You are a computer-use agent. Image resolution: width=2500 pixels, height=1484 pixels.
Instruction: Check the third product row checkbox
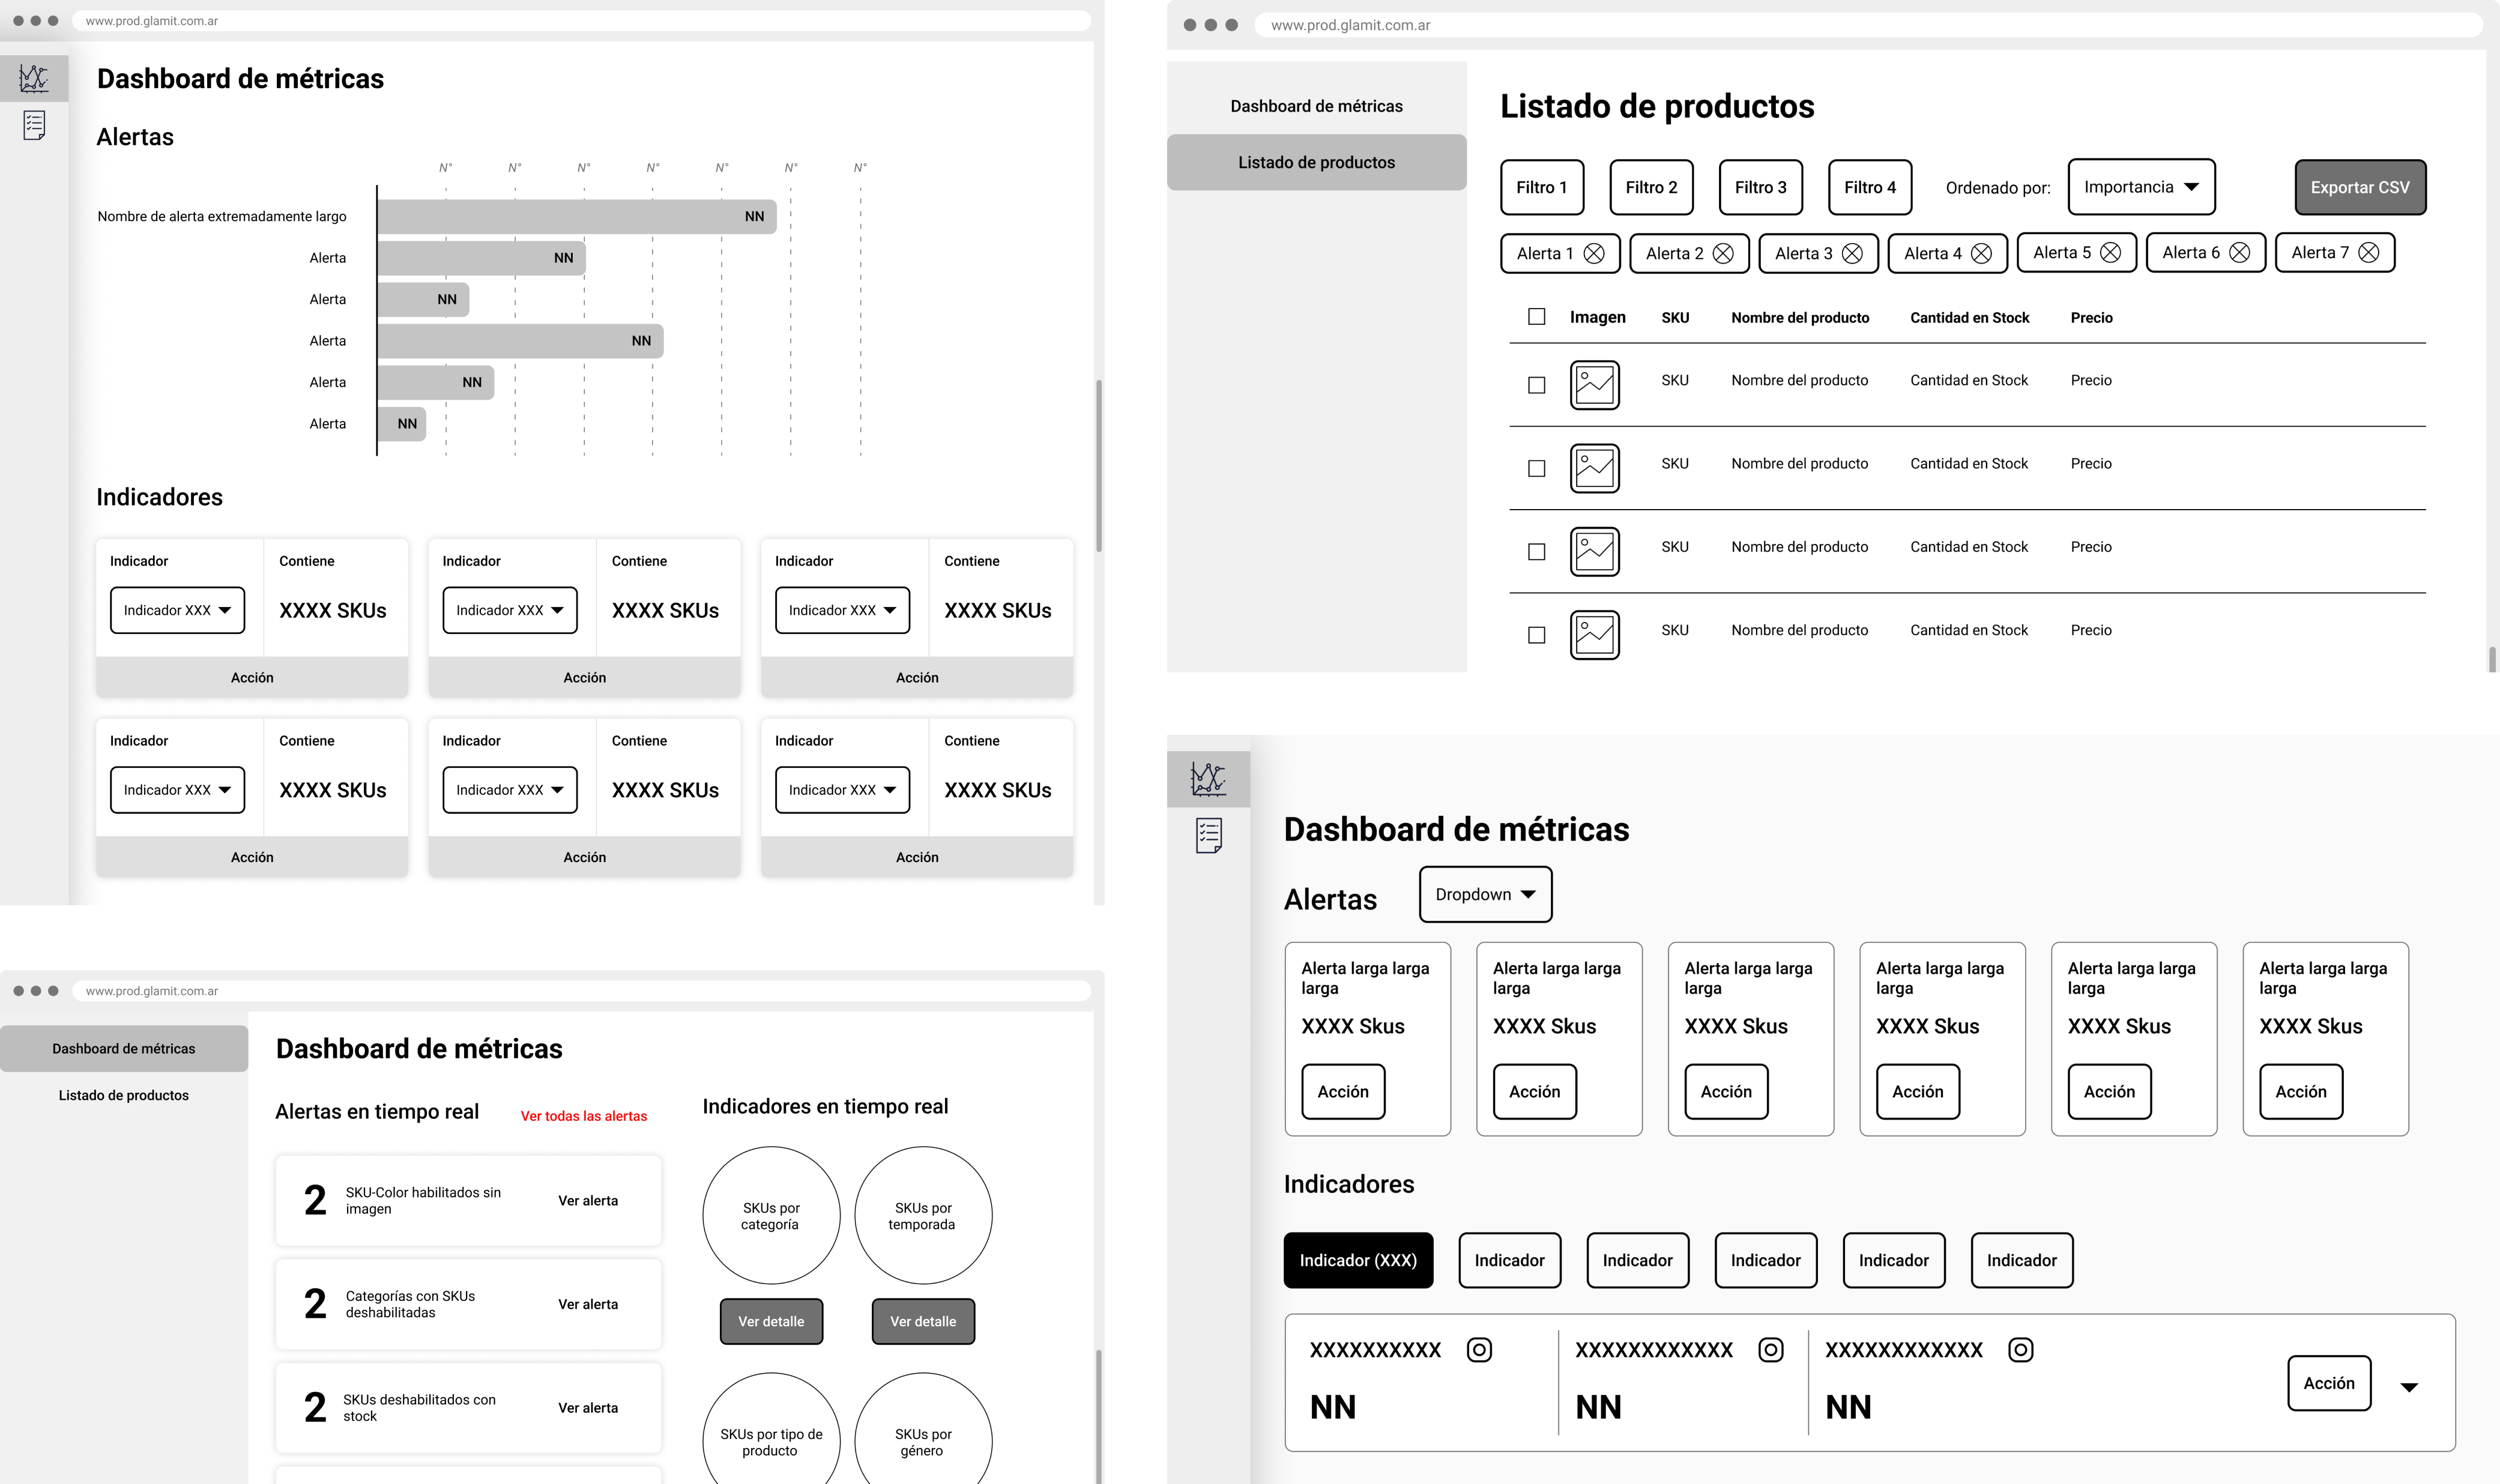coord(1537,552)
